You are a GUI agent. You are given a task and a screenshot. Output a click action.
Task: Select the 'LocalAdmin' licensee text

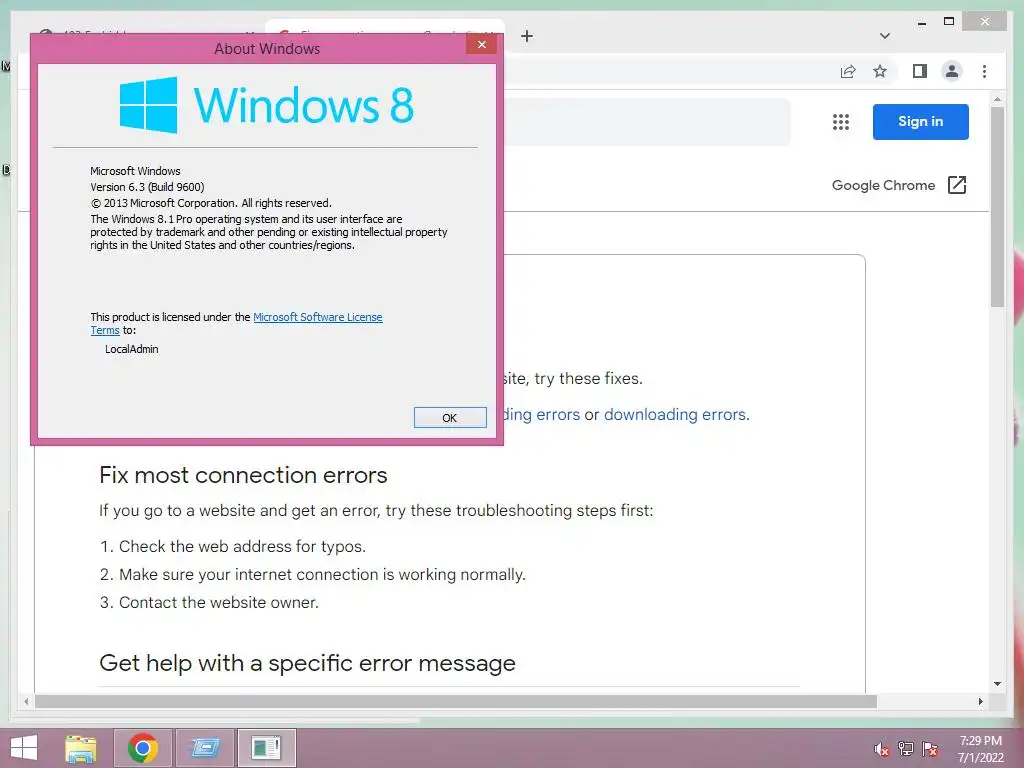click(x=132, y=349)
